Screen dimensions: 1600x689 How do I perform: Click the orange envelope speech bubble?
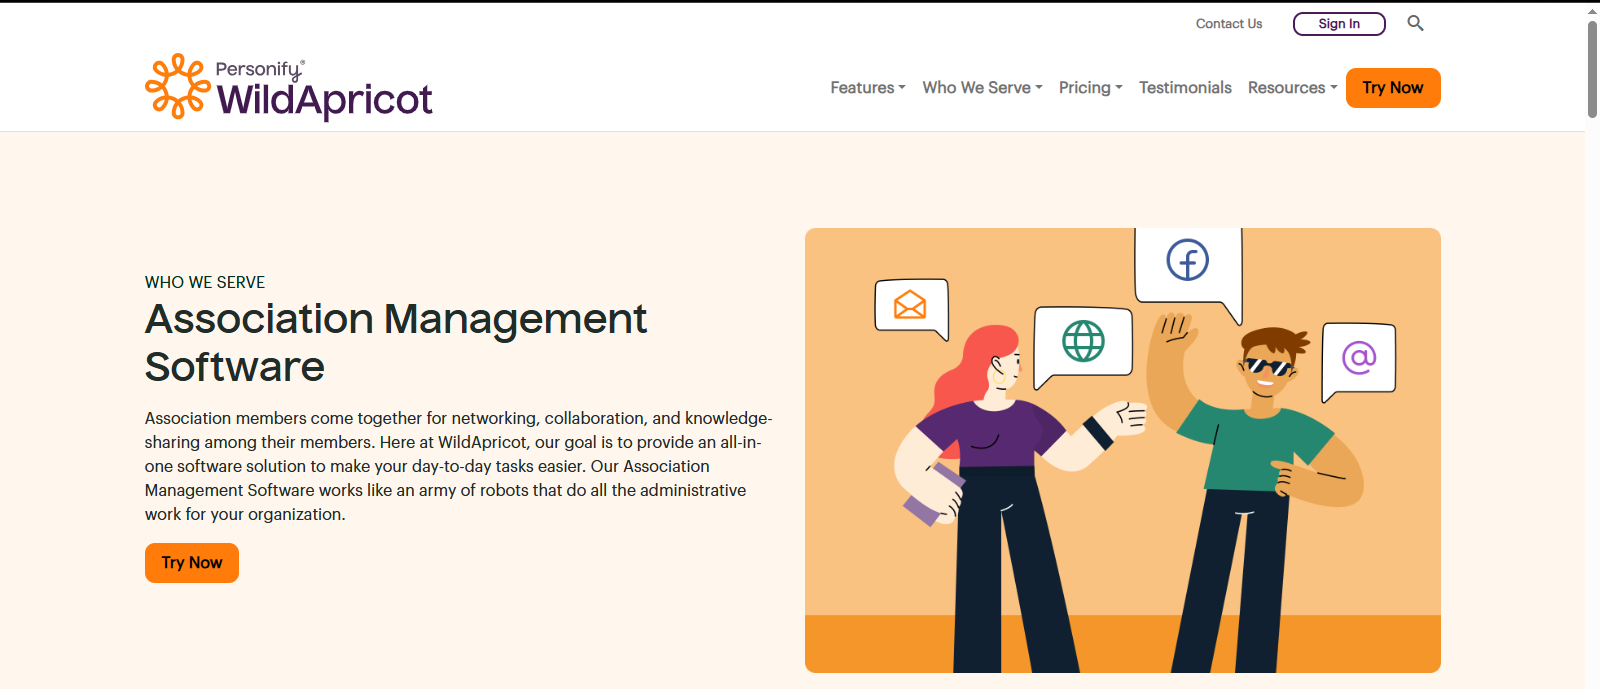(910, 304)
